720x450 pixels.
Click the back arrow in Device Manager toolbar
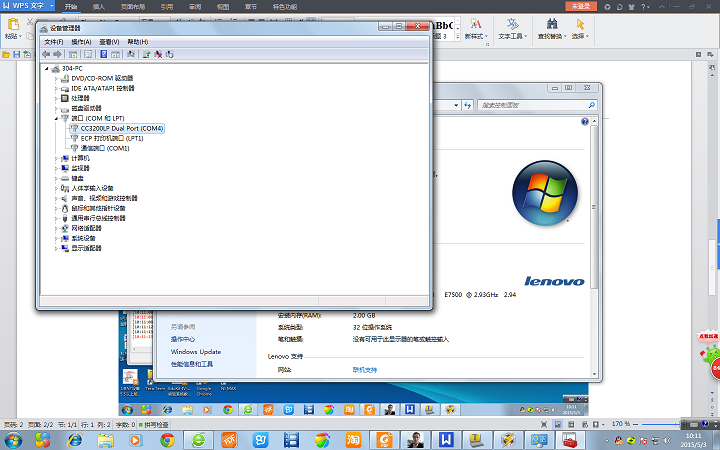point(46,54)
